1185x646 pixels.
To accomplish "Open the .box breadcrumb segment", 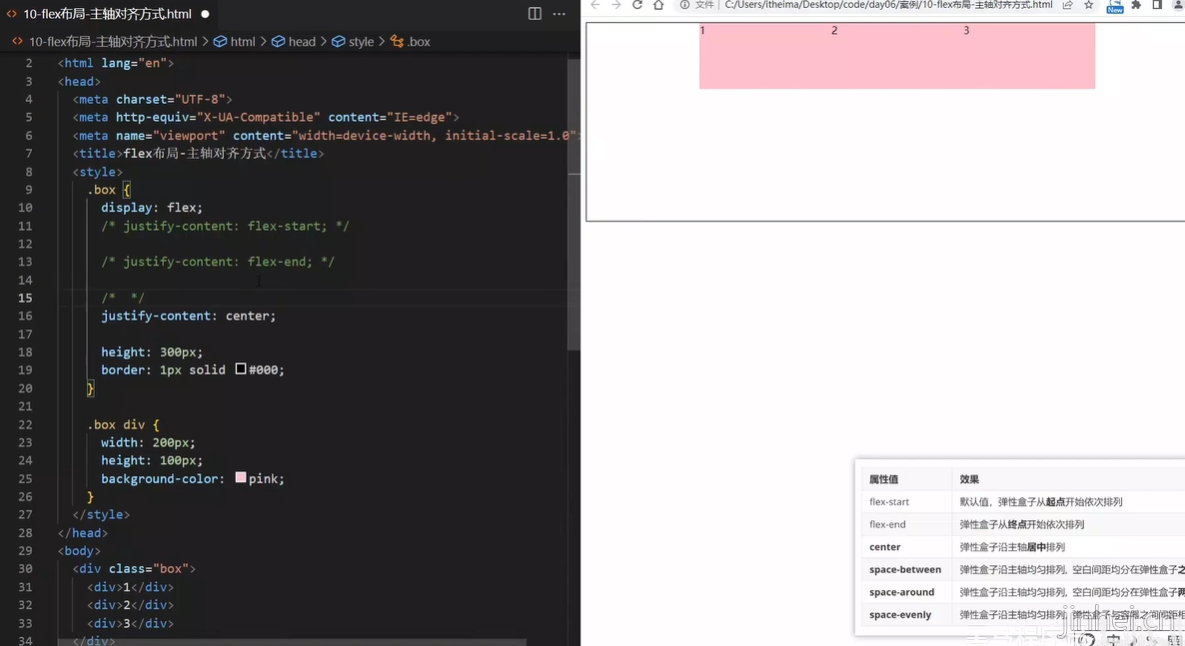I will (x=410, y=42).
